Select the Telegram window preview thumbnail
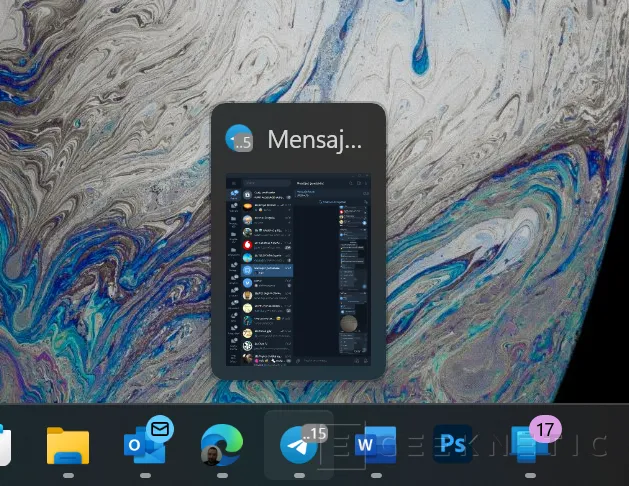The image size is (629, 486). click(x=298, y=269)
